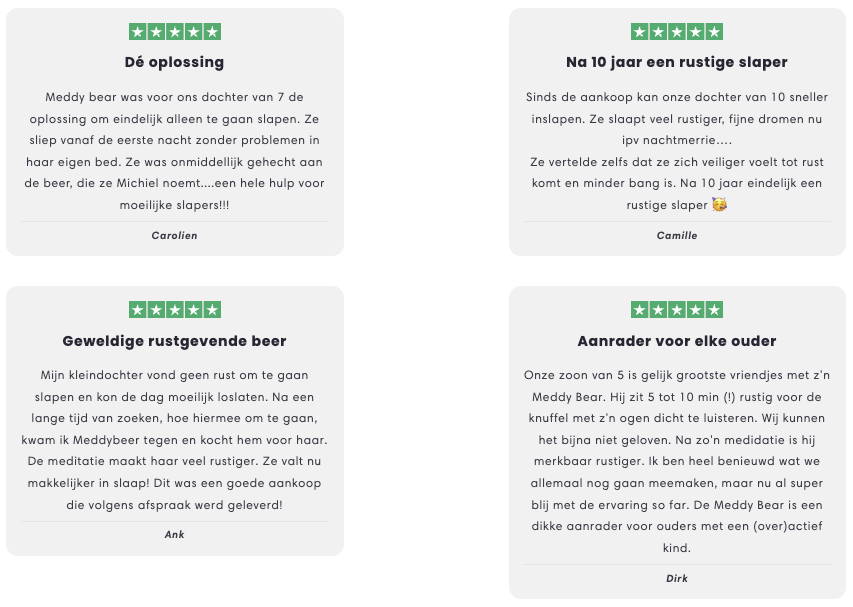This screenshot has width=853, height=607.
Task: Click the middle star in Ank's review
Action: click(175, 310)
